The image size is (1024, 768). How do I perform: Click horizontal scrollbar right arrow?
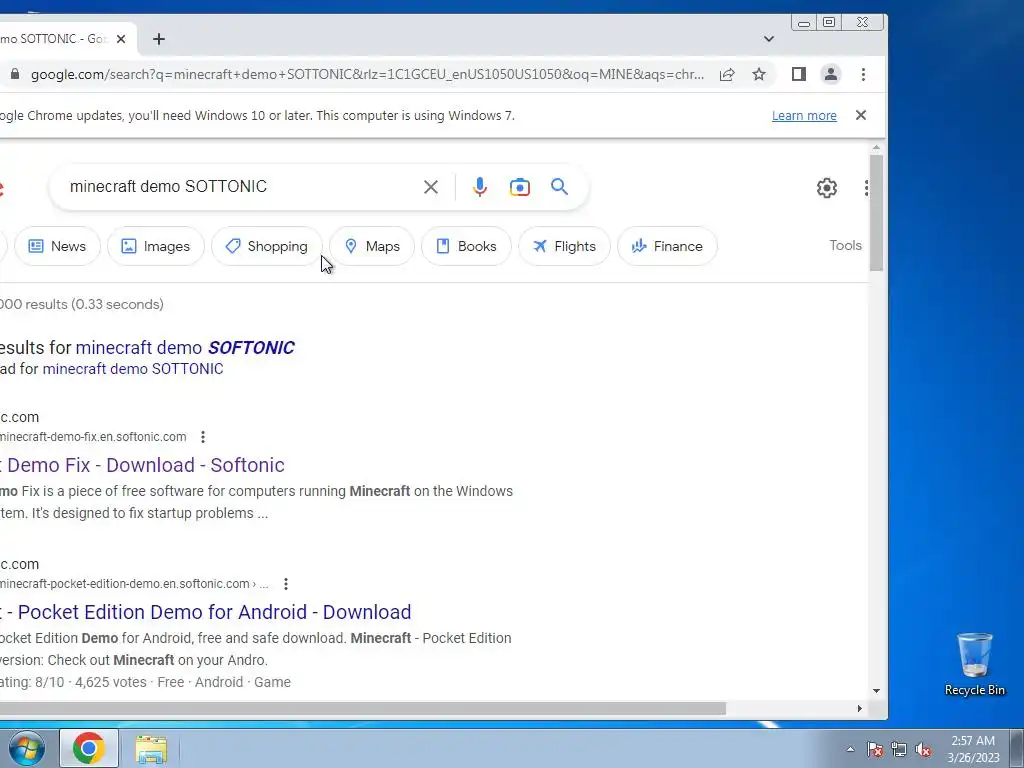[x=859, y=709]
